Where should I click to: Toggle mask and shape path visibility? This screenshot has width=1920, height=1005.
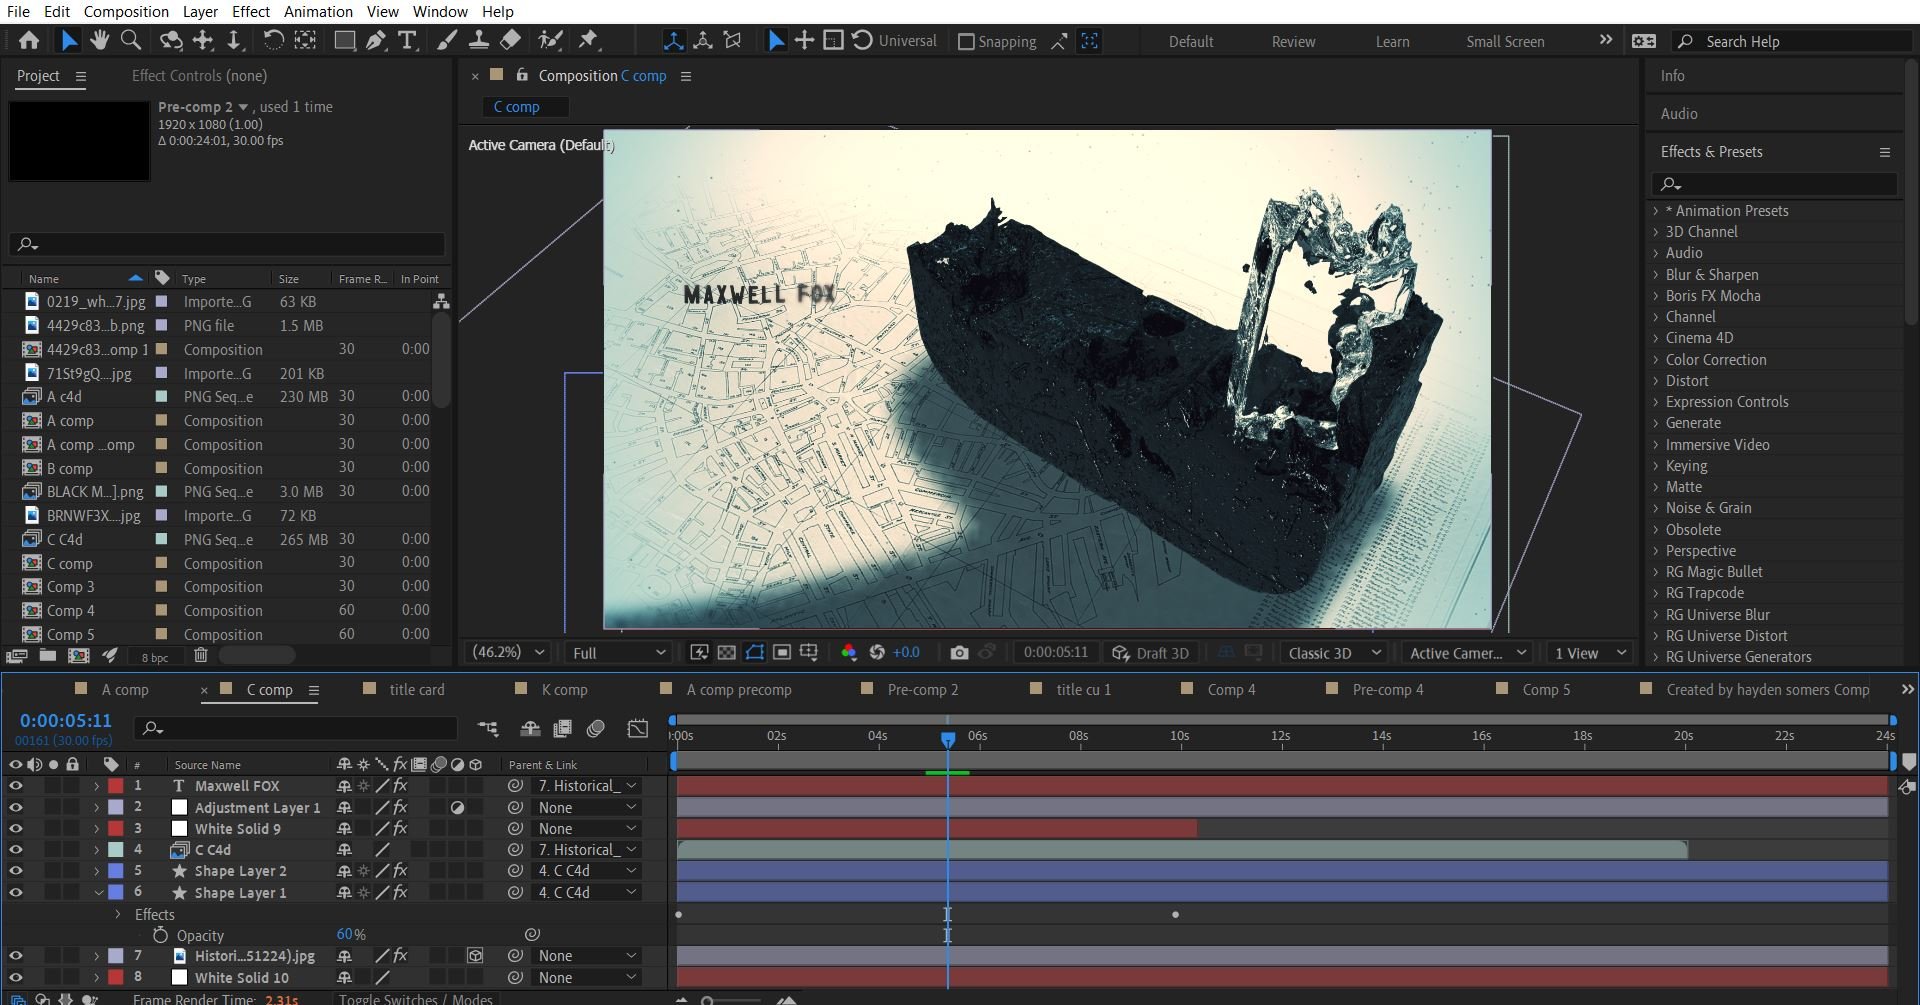755,653
